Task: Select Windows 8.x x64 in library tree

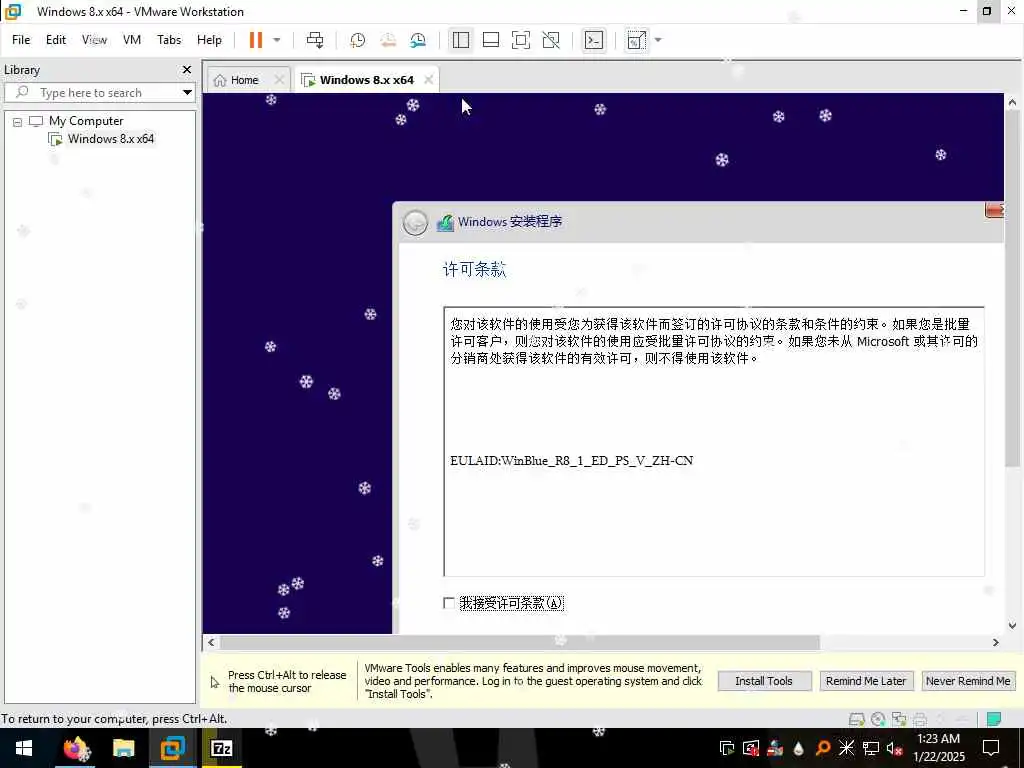Action: click(x=110, y=138)
